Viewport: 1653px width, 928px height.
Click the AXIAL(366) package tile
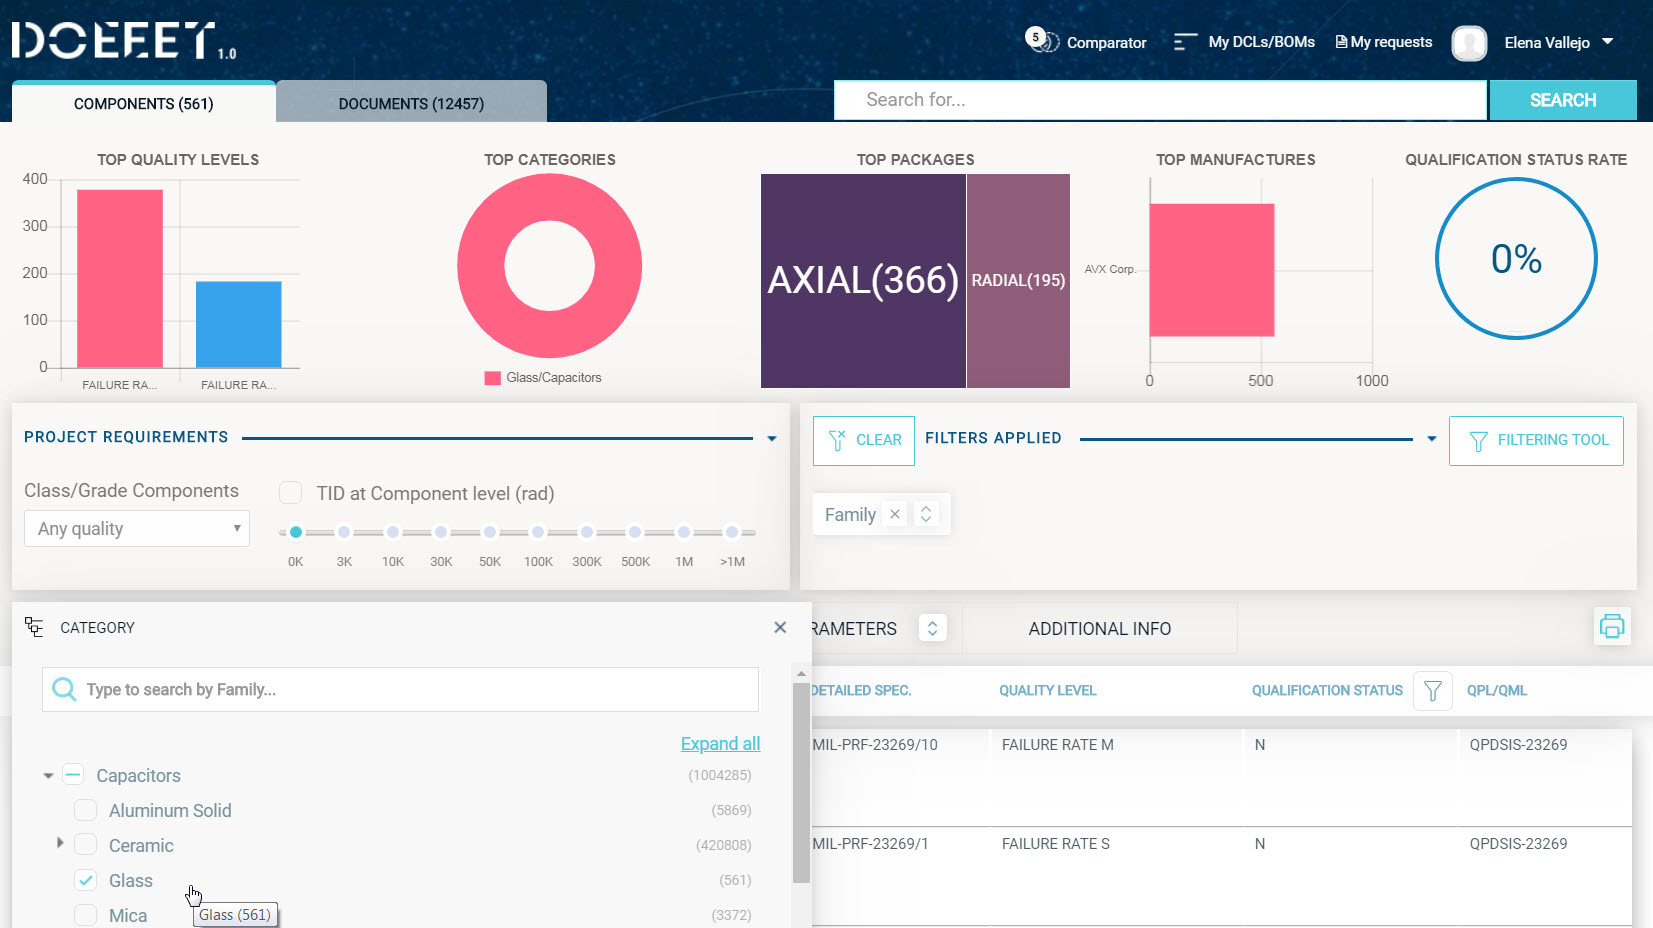coord(863,281)
